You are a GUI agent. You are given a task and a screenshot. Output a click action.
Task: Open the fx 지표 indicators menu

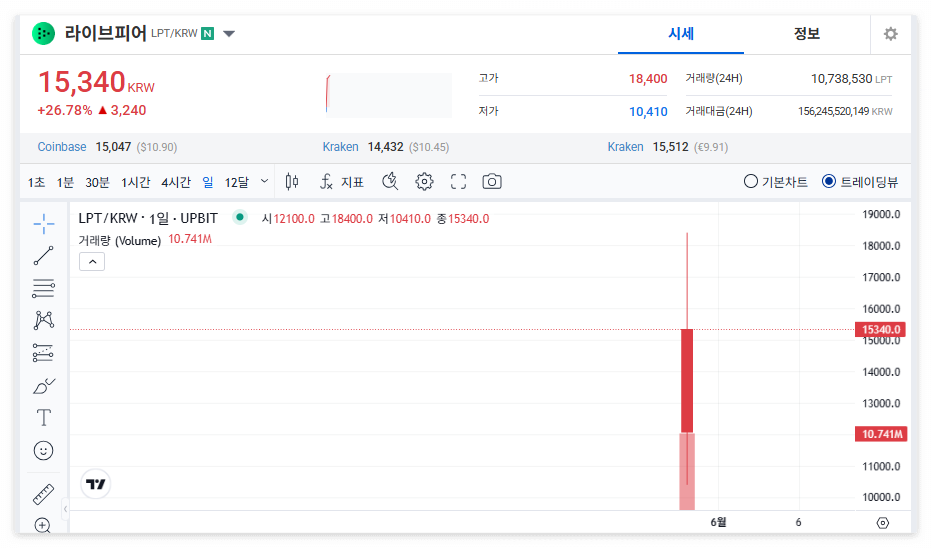pyautogui.click(x=341, y=182)
